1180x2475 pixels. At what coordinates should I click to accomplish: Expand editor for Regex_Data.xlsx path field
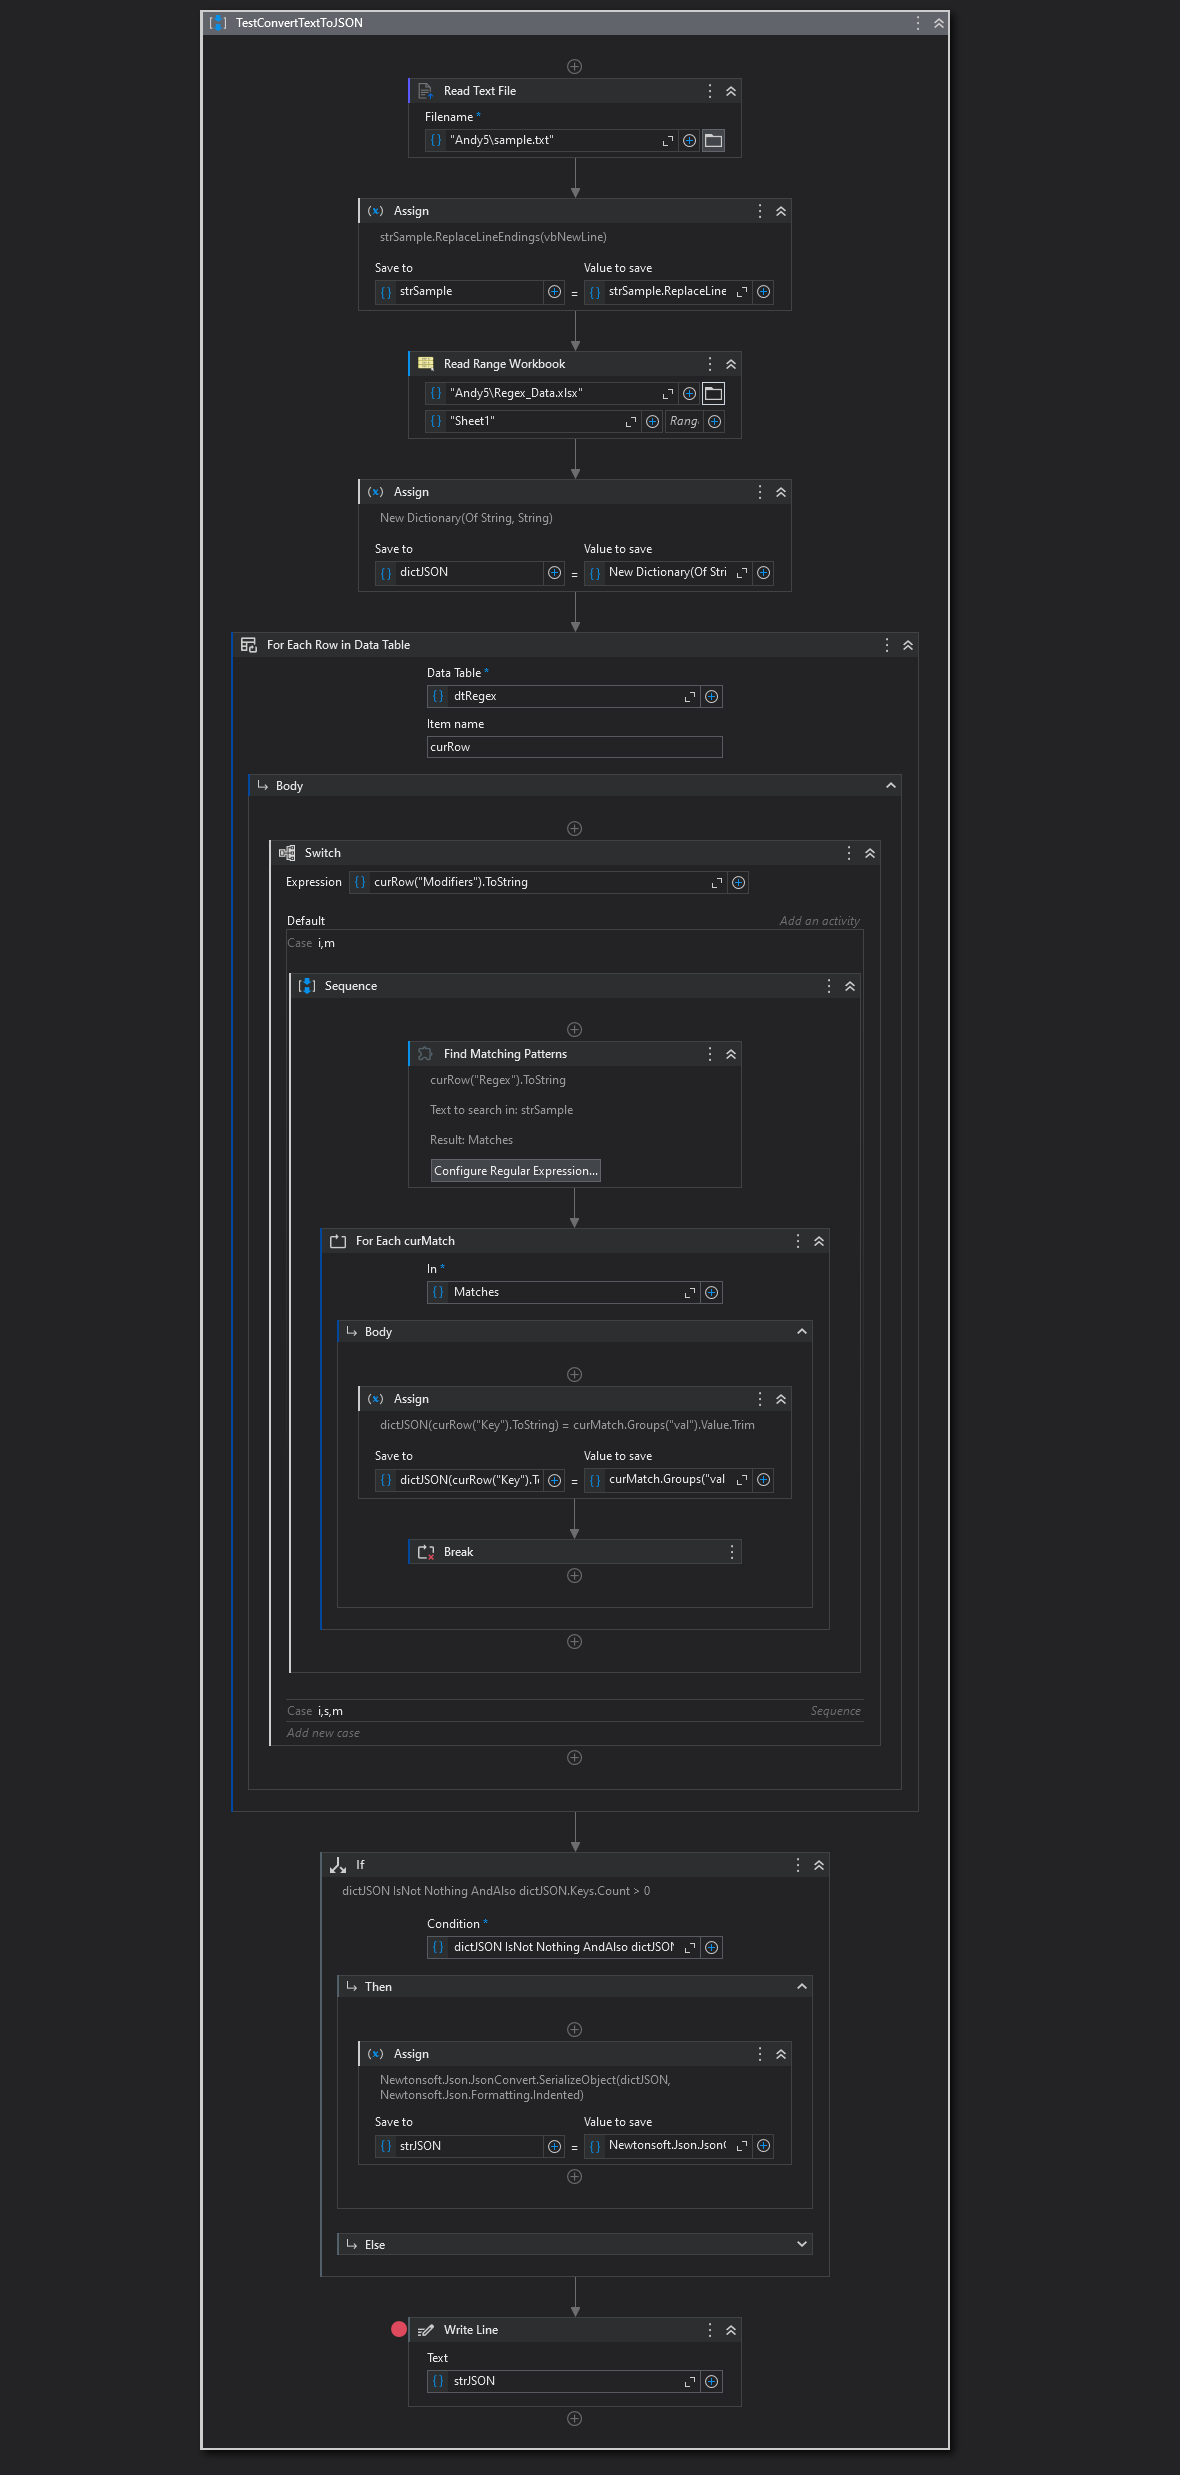(x=668, y=394)
